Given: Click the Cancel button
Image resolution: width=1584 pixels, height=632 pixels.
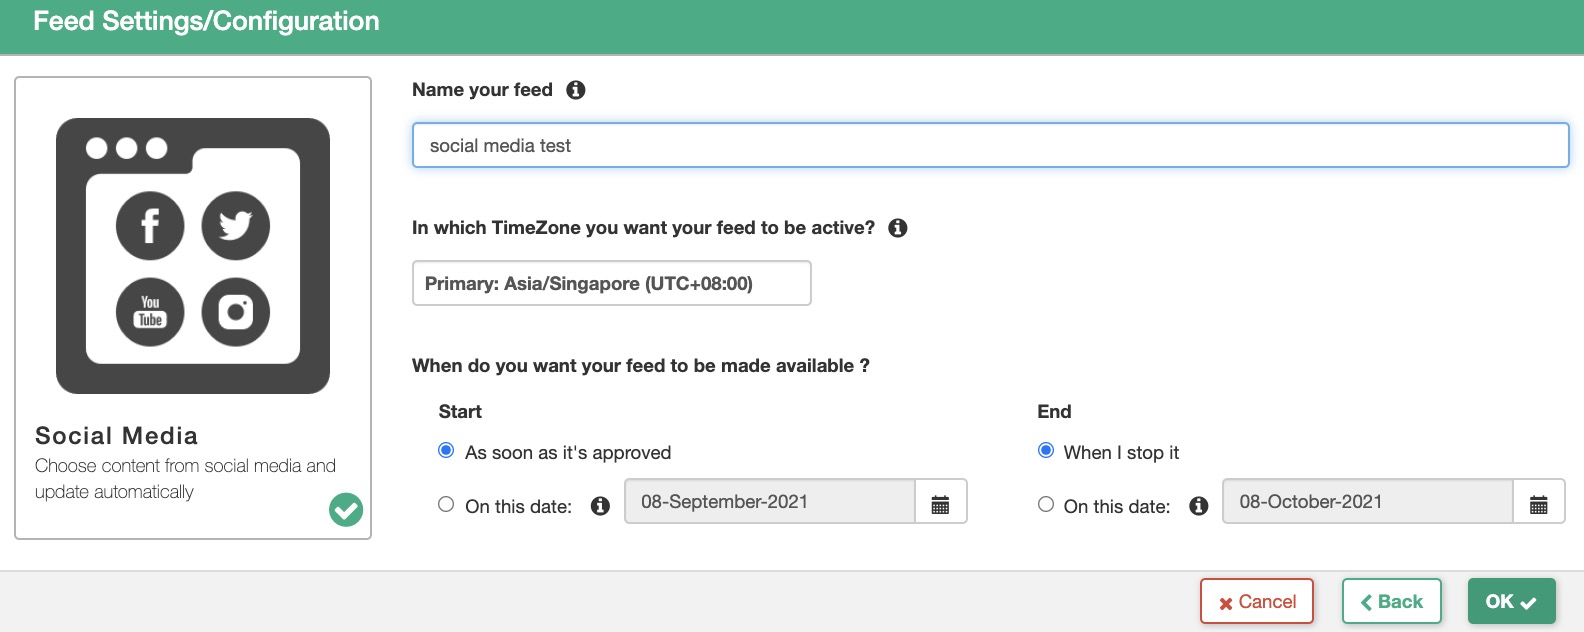Looking at the screenshot, I should click(x=1257, y=601).
